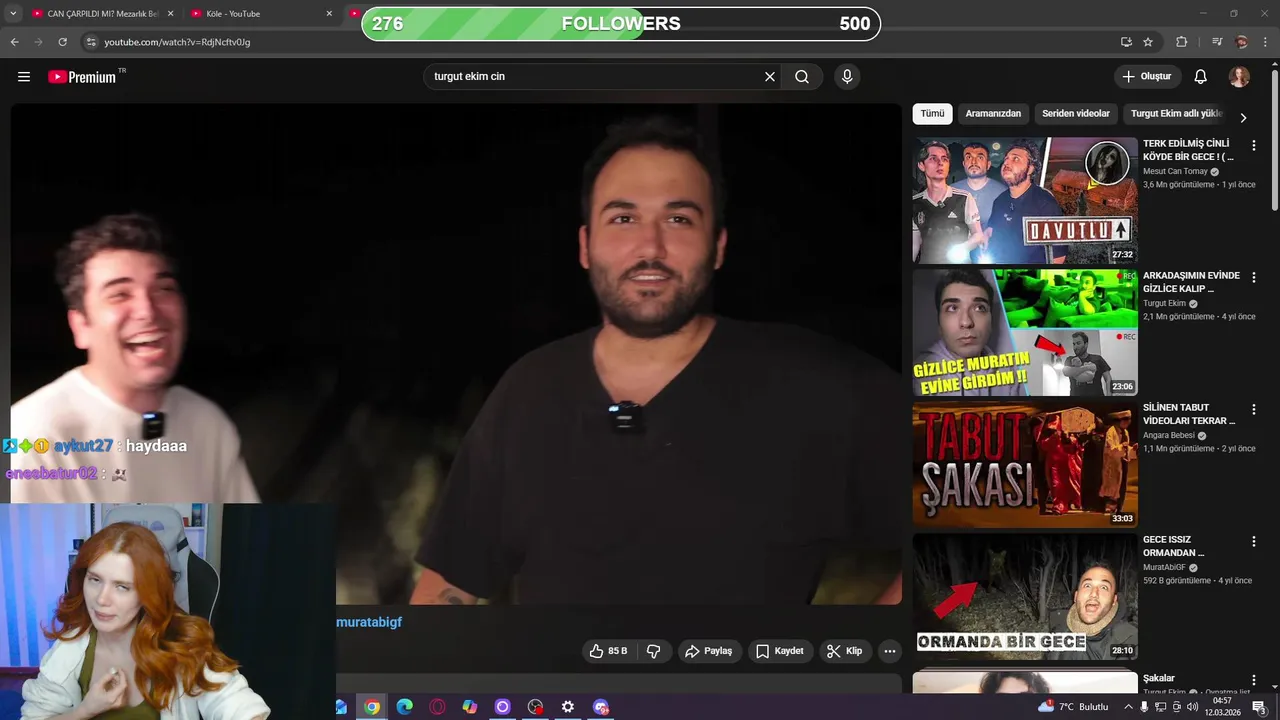
Task: Open OBS Studio from taskbar
Action: (535, 707)
